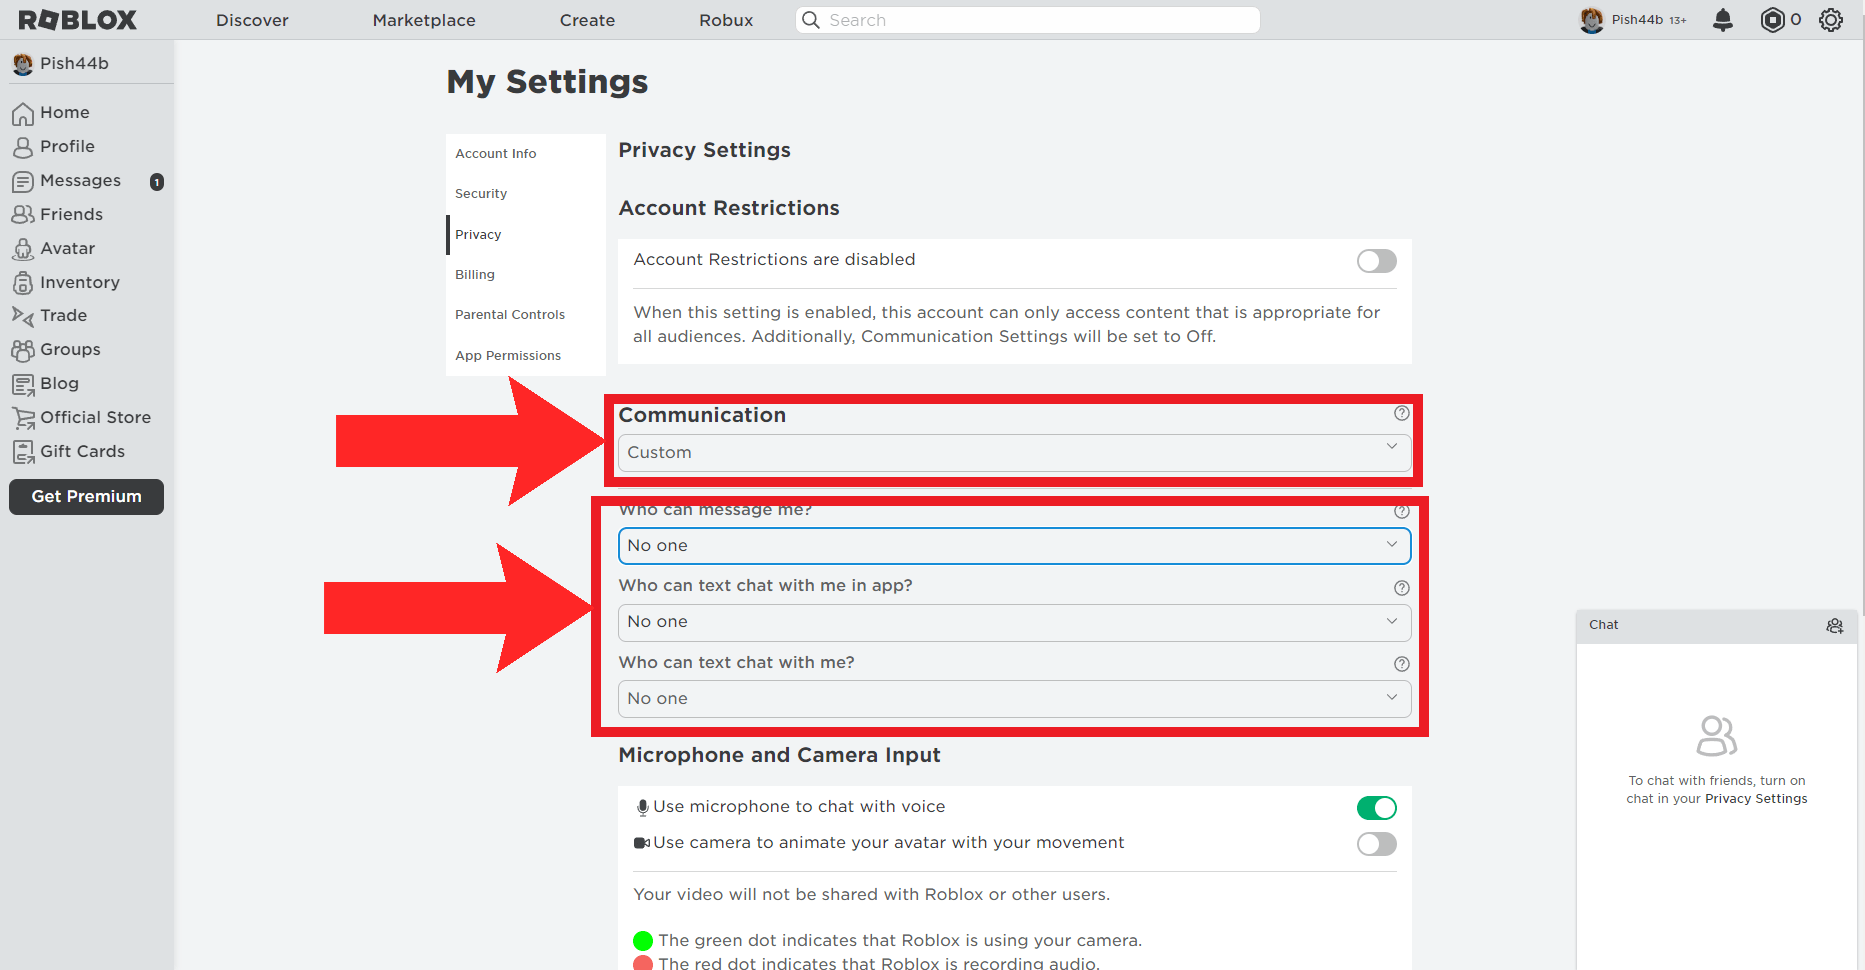This screenshot has height=970, width=1865.
Task: Open the Communication Custom dropdown
Action: pos(1015,453)
